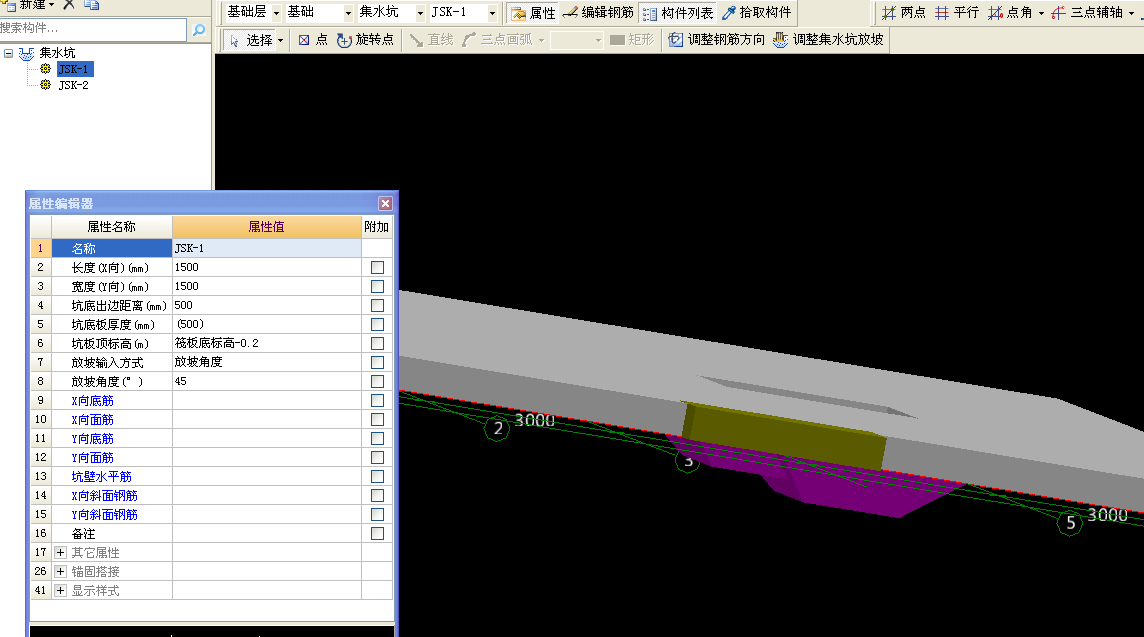Screen dimensions: 1144x637
Task: Toggle 附加 checkbox for 备注
Action: click(377, 533)
